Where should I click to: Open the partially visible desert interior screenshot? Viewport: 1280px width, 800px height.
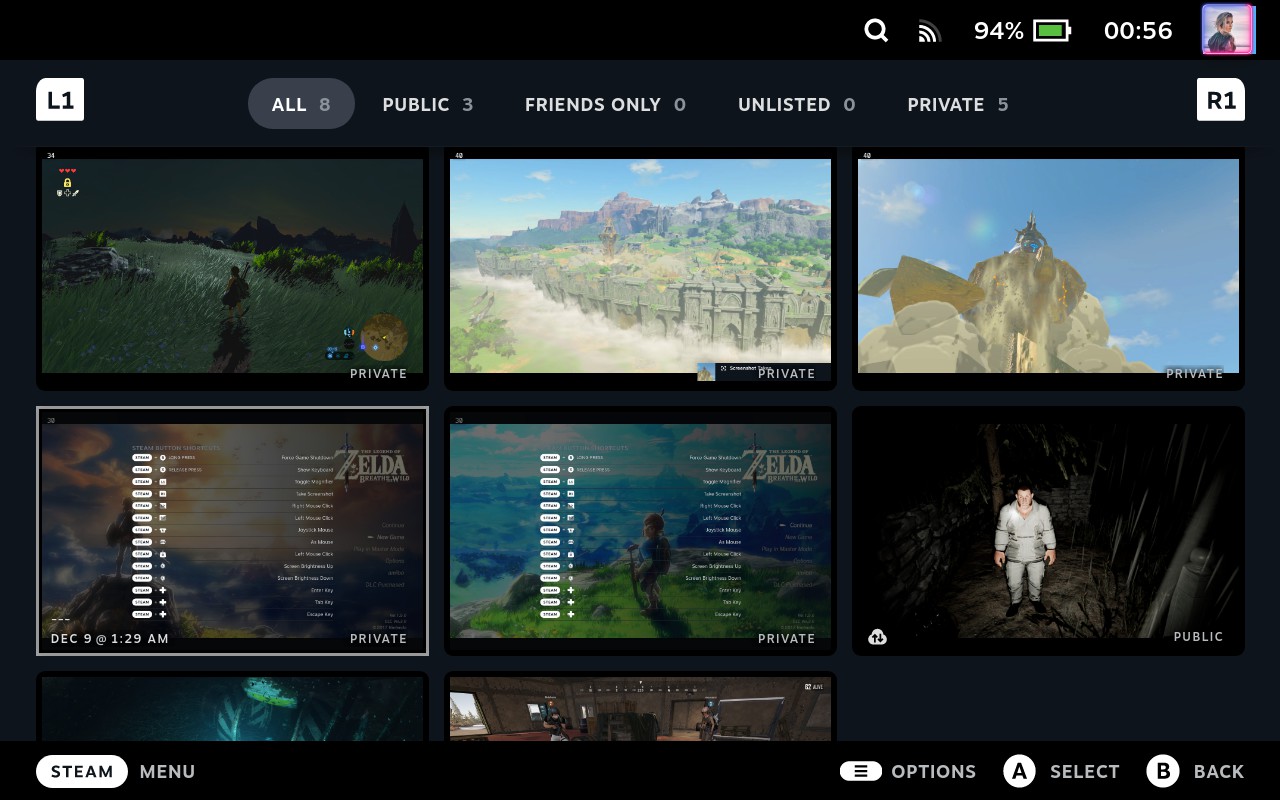point(640,707)
